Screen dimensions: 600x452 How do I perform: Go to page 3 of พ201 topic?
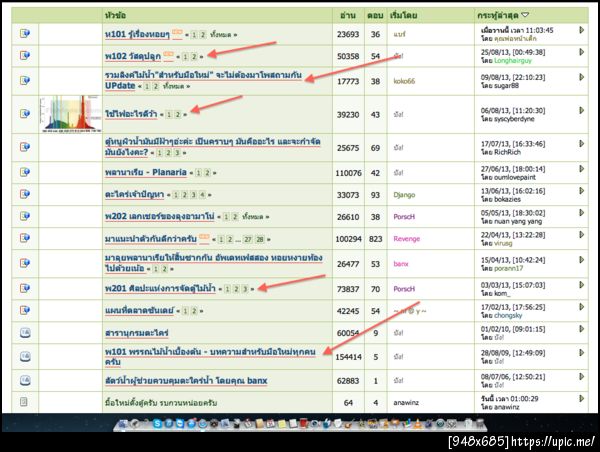point(245,289)
